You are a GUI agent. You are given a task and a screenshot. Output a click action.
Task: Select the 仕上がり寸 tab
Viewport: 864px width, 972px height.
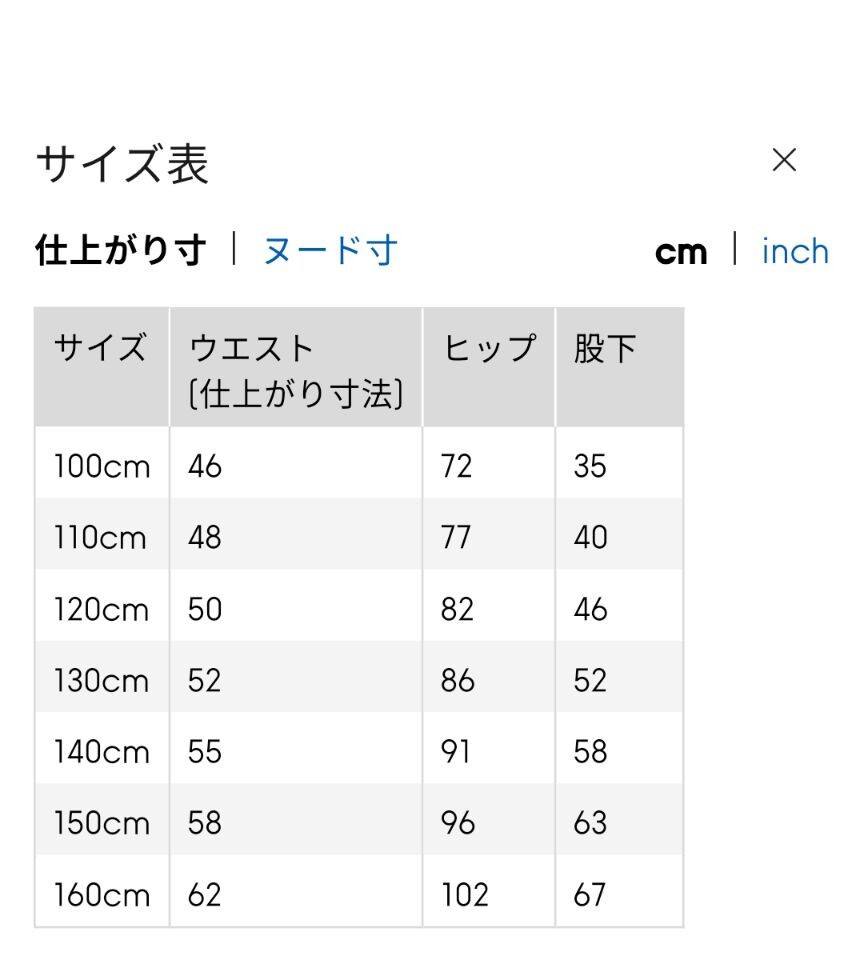(x=120, y=250)
